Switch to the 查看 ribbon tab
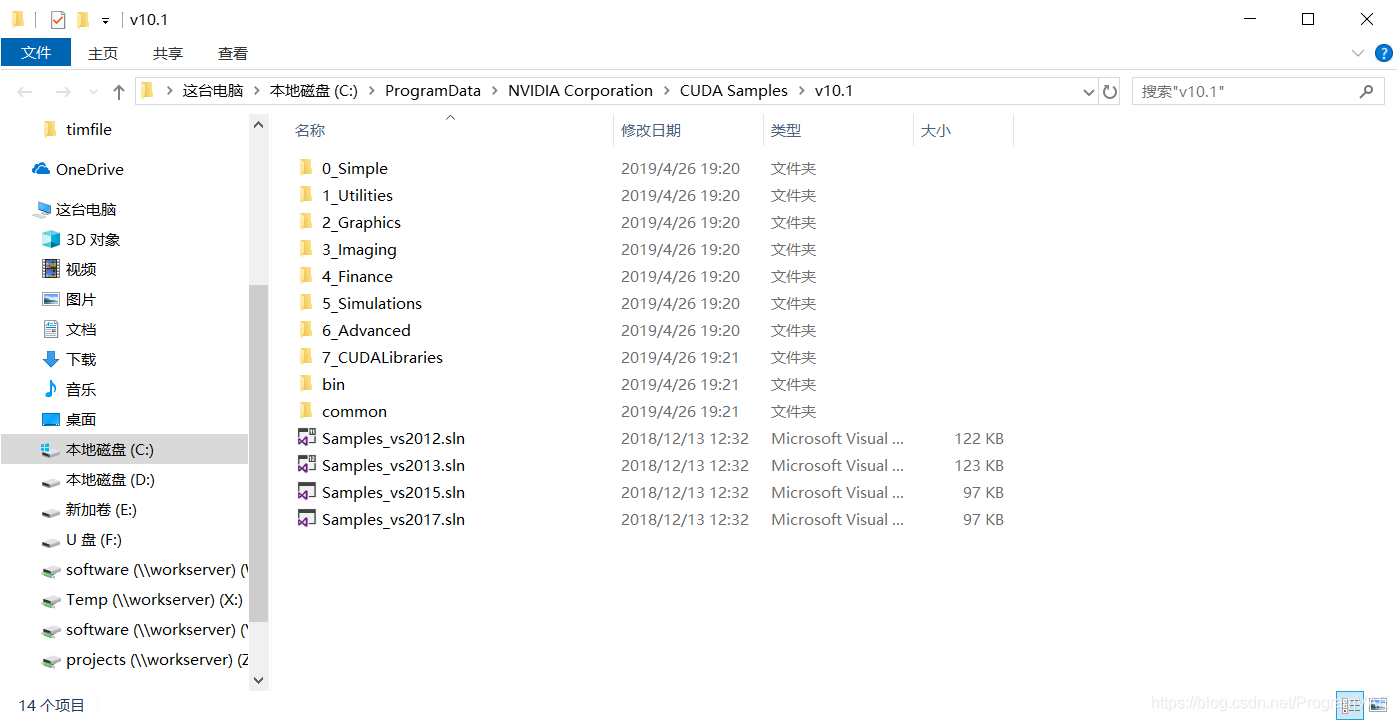Image resolution: width=1398 pixels, height=721 pixels. pyautogui.click(x=233, y=53)
